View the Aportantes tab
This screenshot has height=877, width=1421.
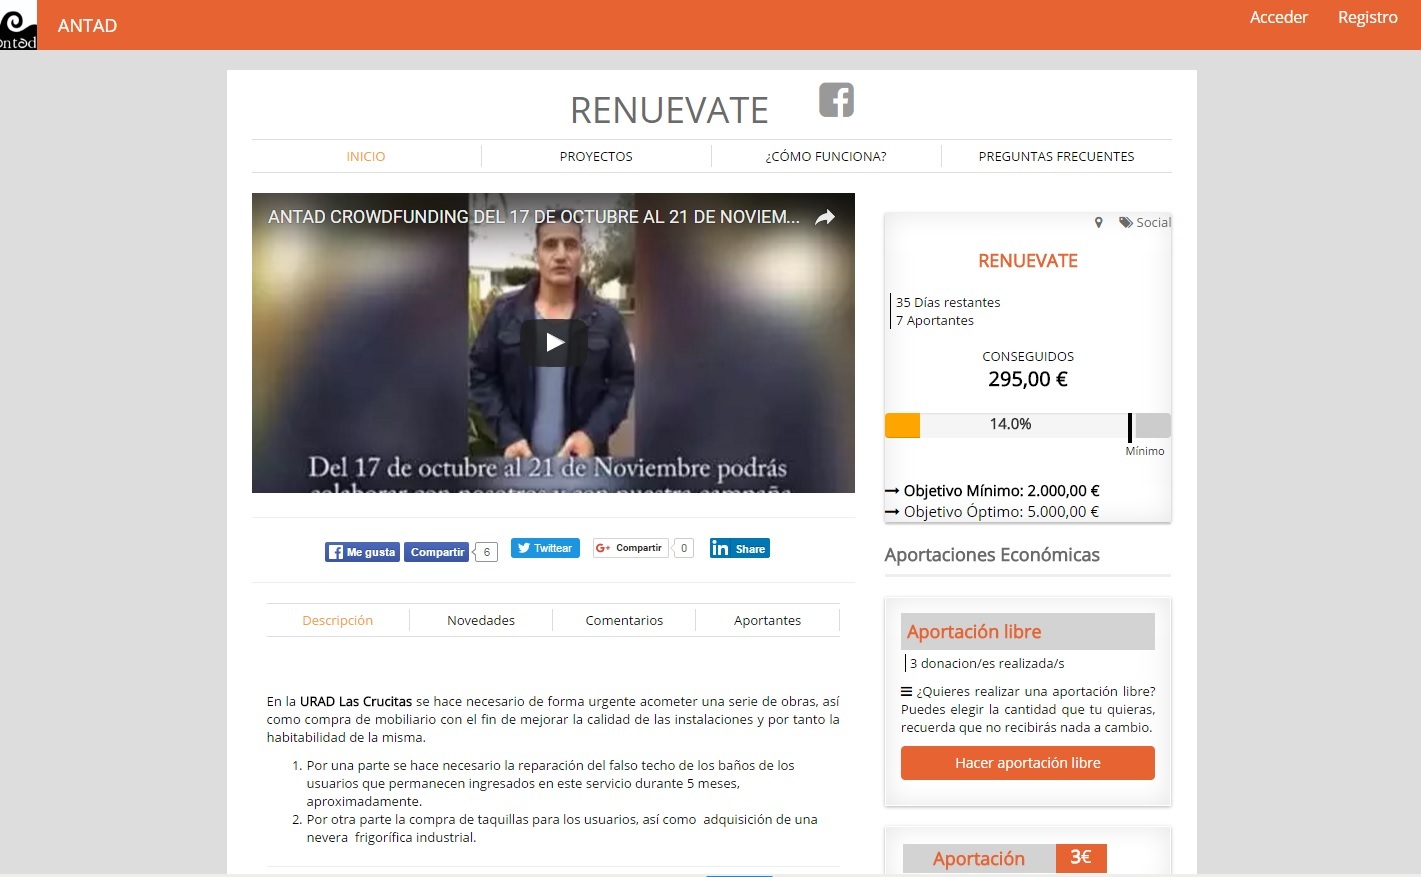coord(767,620)
